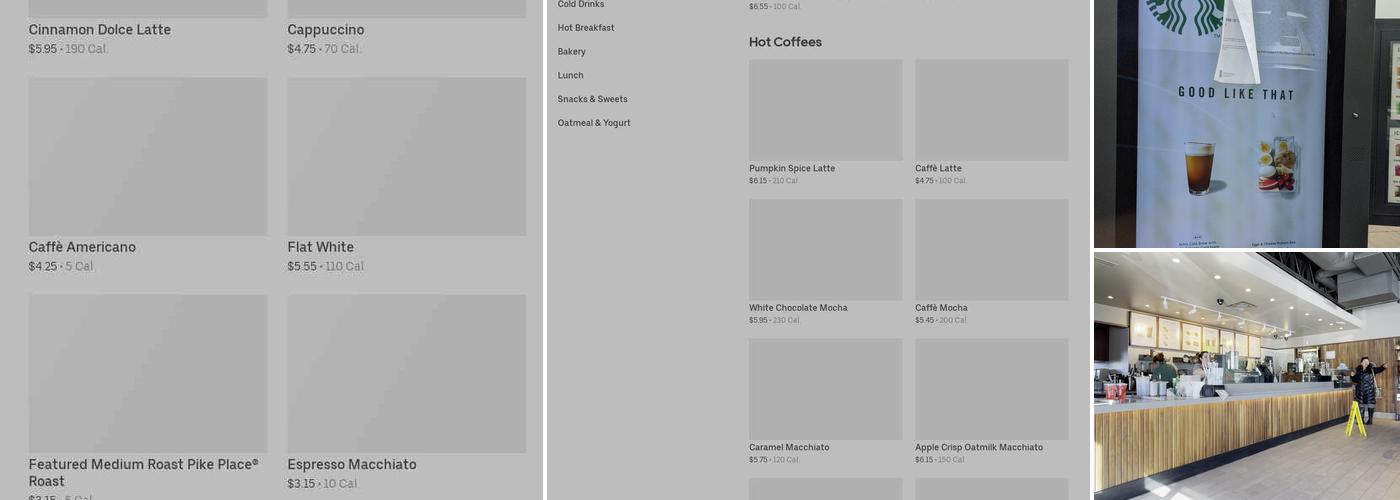1400x500 pixels.
Task: Click Featured Medium Roast Pike Place Roast title
Action: pyautogui.click(x=143, y=473)
